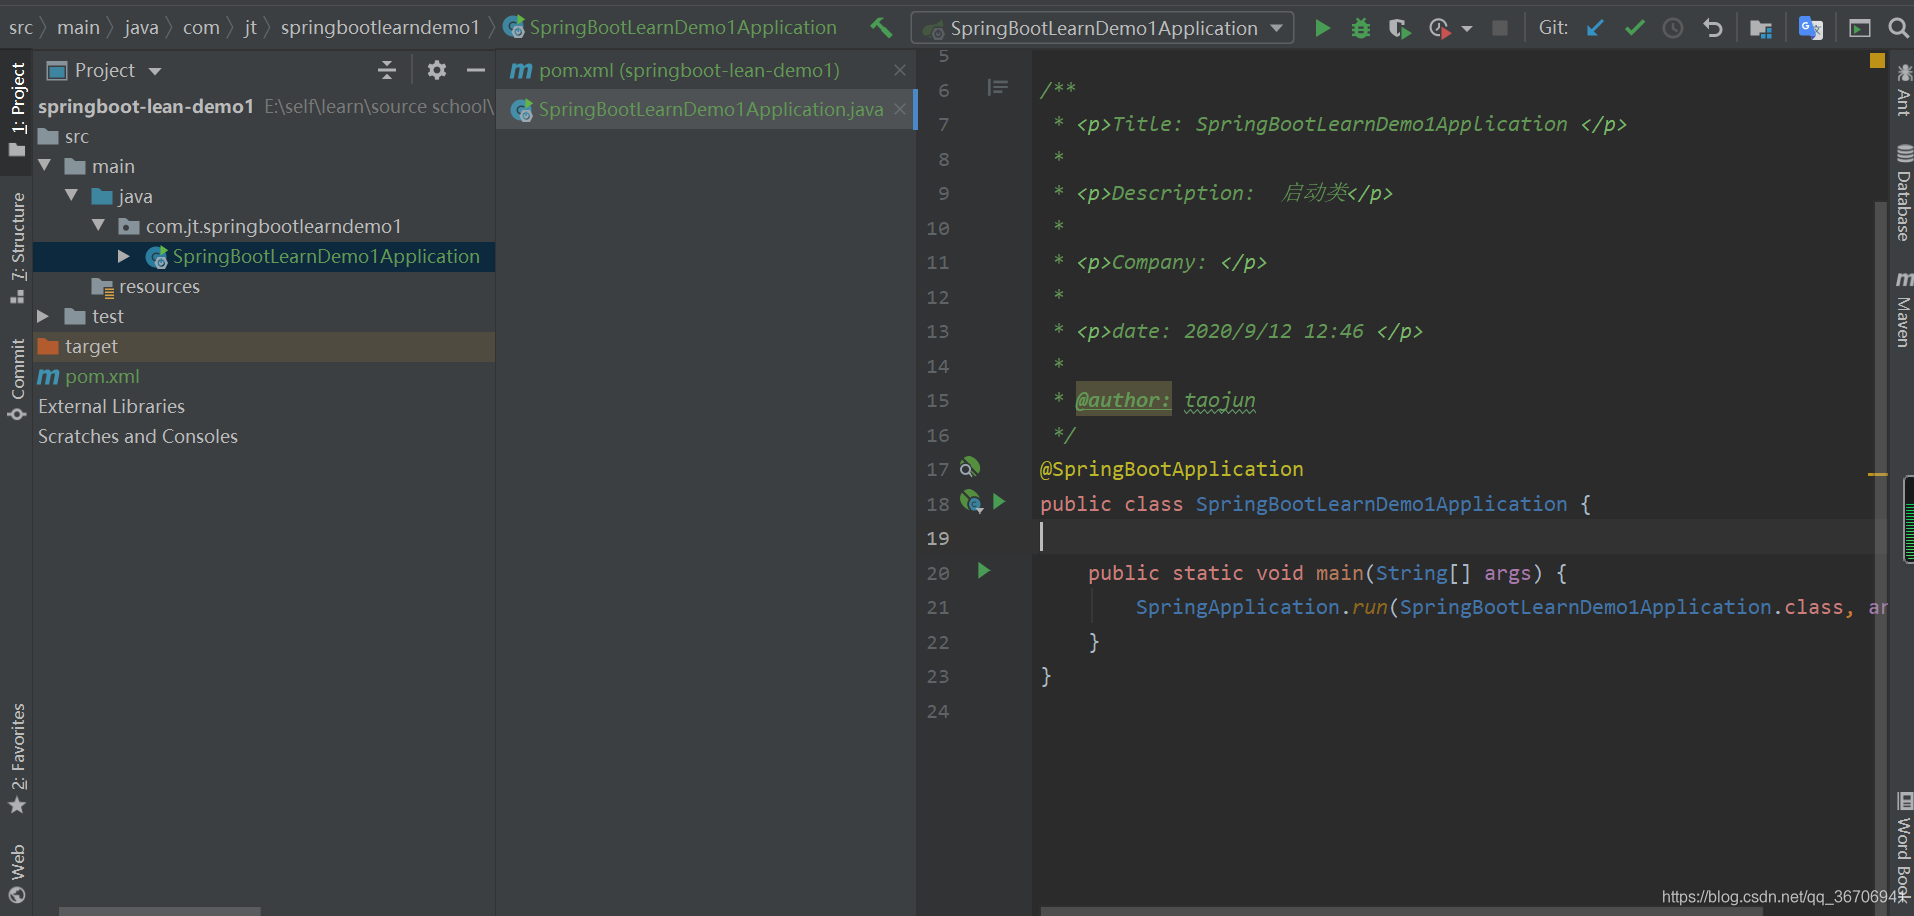Viewport: 1914px width, 916px height.
Task: Expand SpringBootLearnDemo1Application class node
Action: pyautogui.click(x=123, y=256)
